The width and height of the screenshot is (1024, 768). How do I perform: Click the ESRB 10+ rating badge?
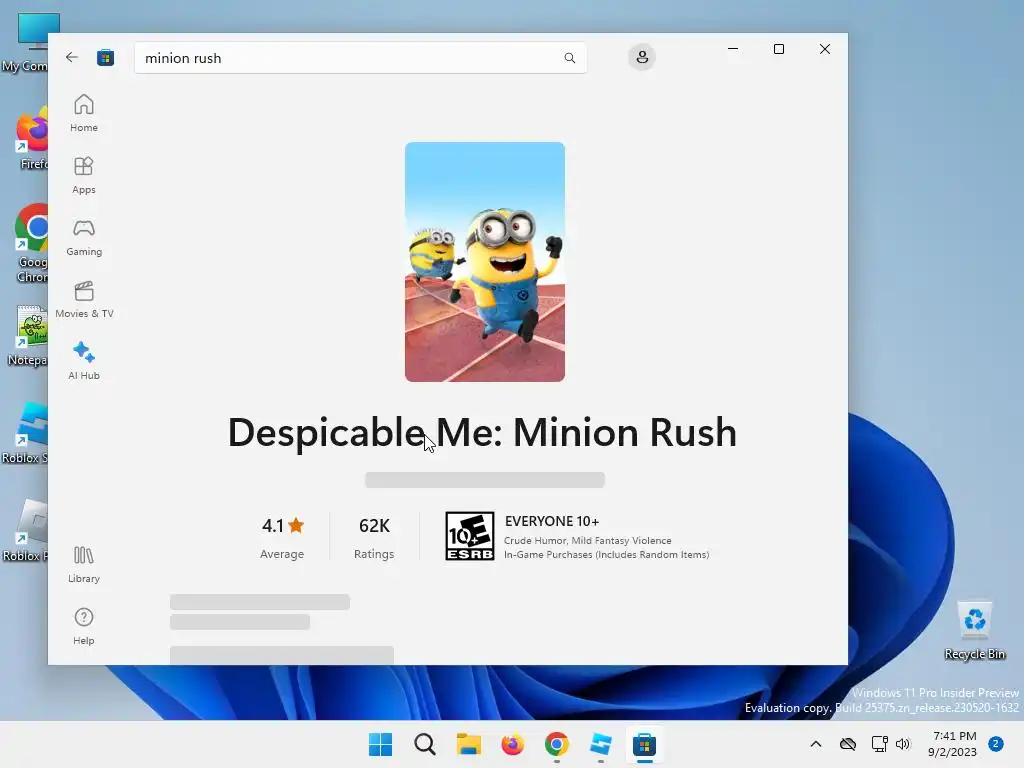[470, 536]
